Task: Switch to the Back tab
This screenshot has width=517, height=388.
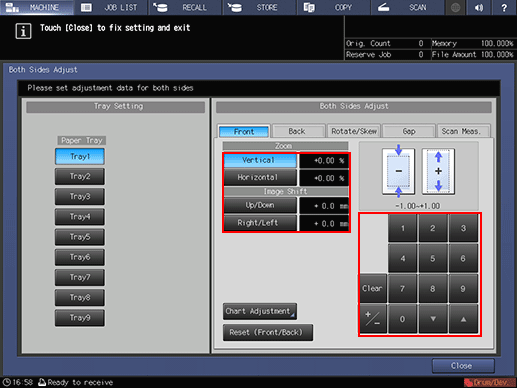Action: 298,131
